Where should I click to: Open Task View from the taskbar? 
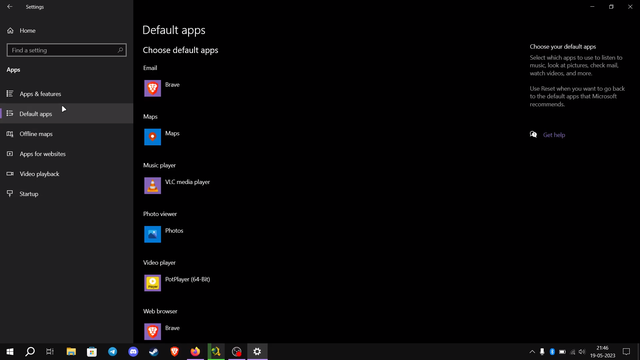[x=50, y=351]
